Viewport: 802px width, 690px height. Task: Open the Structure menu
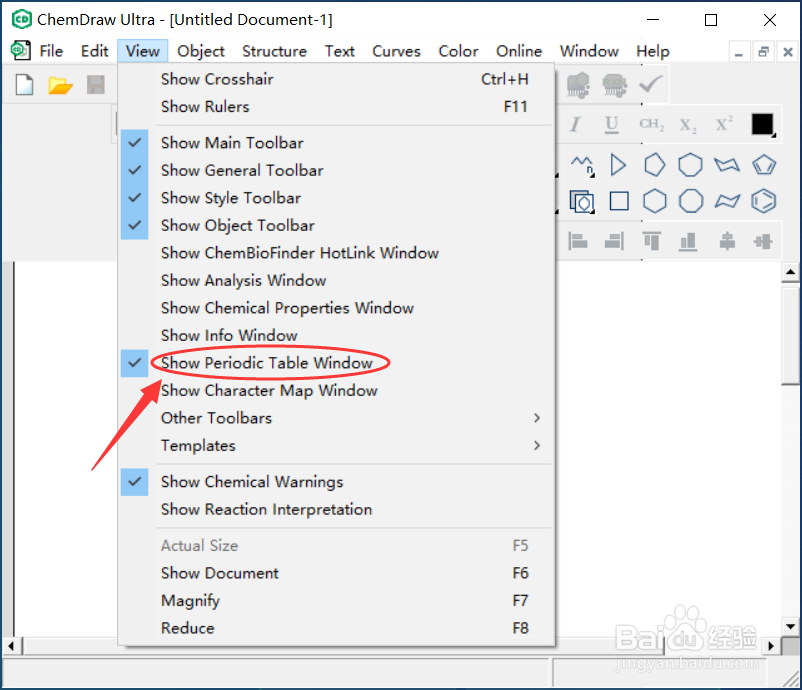[274, 51]
